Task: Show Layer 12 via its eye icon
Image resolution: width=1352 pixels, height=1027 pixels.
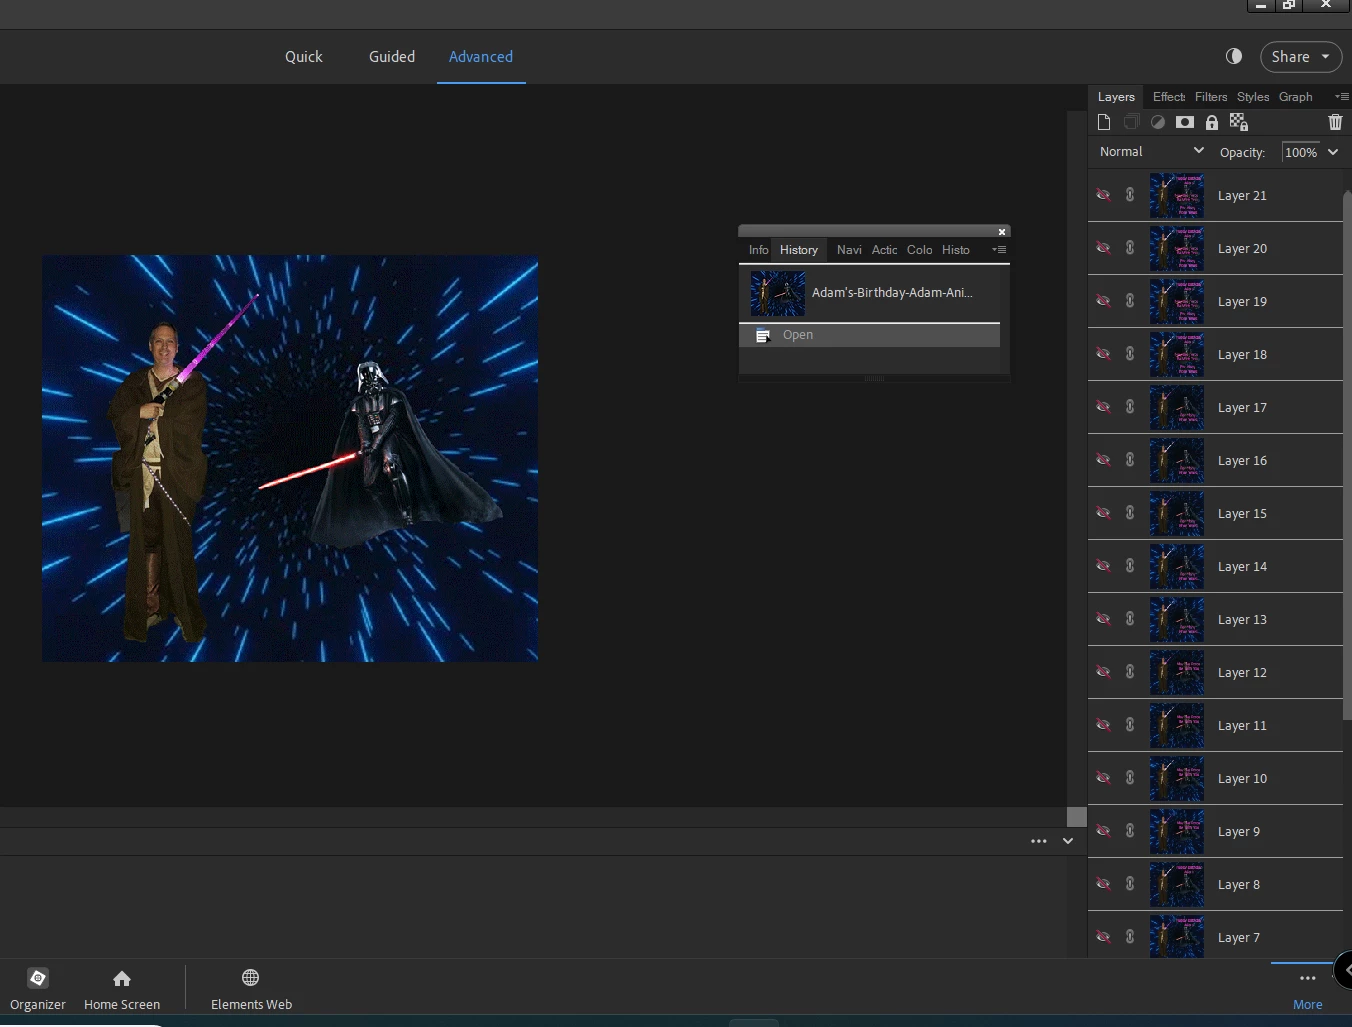Action: [x=1103, y=672]
